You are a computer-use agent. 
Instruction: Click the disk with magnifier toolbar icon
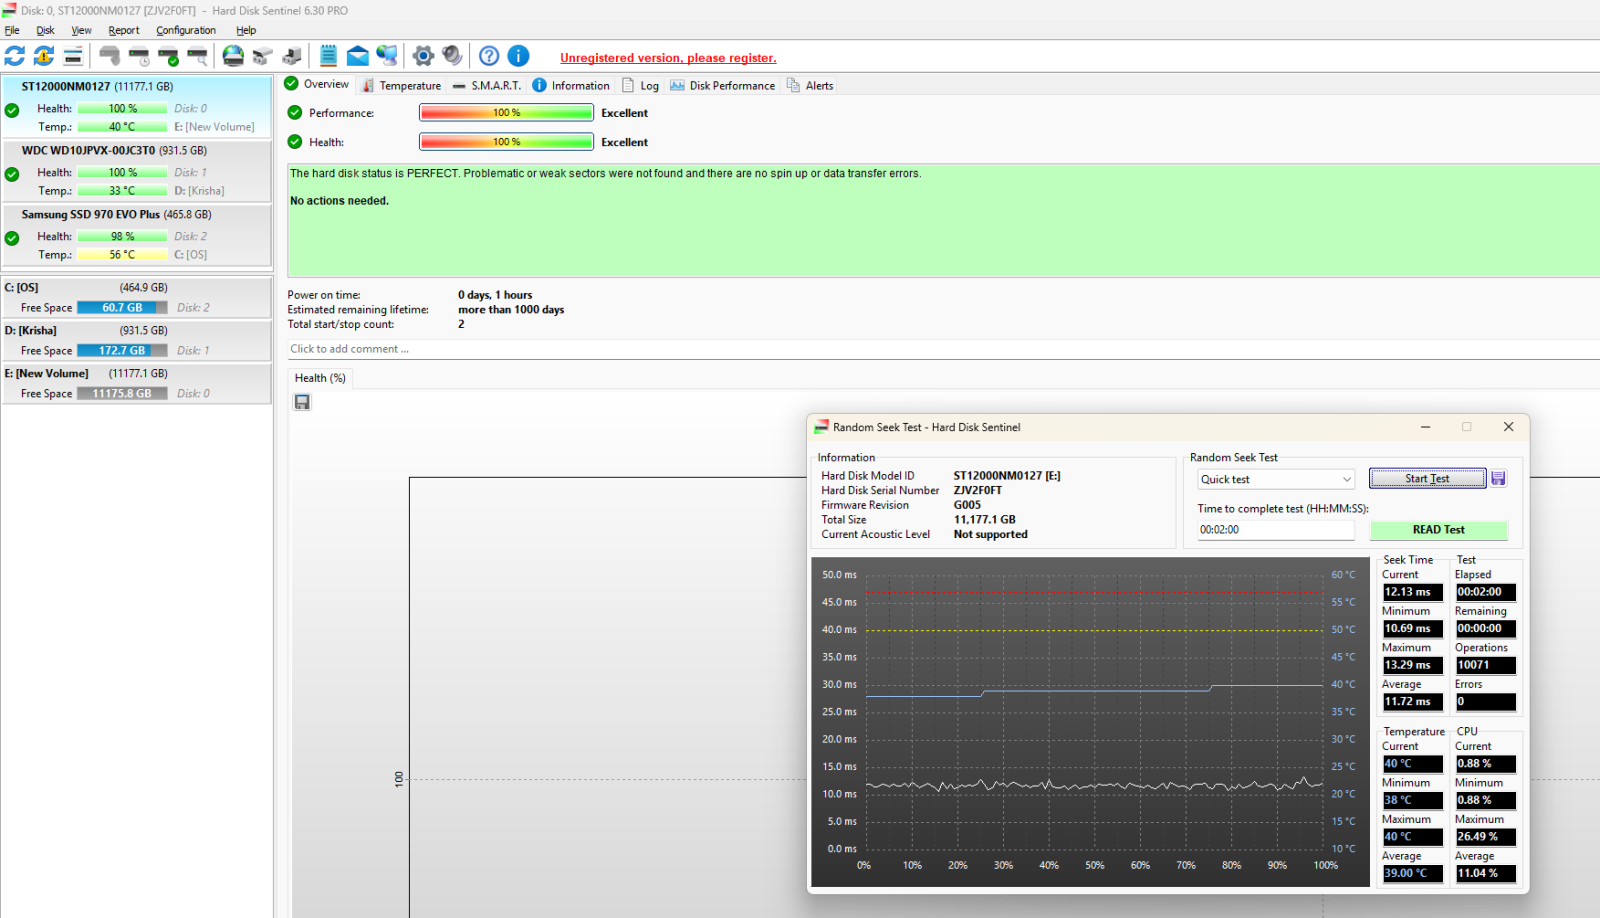point(198,56)
